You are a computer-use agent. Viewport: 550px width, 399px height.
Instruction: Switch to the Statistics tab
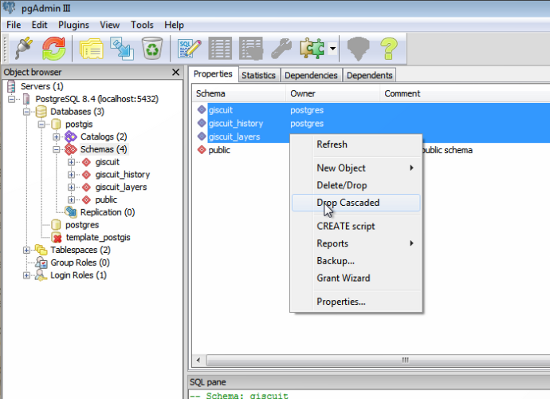(x=259, y=75)
